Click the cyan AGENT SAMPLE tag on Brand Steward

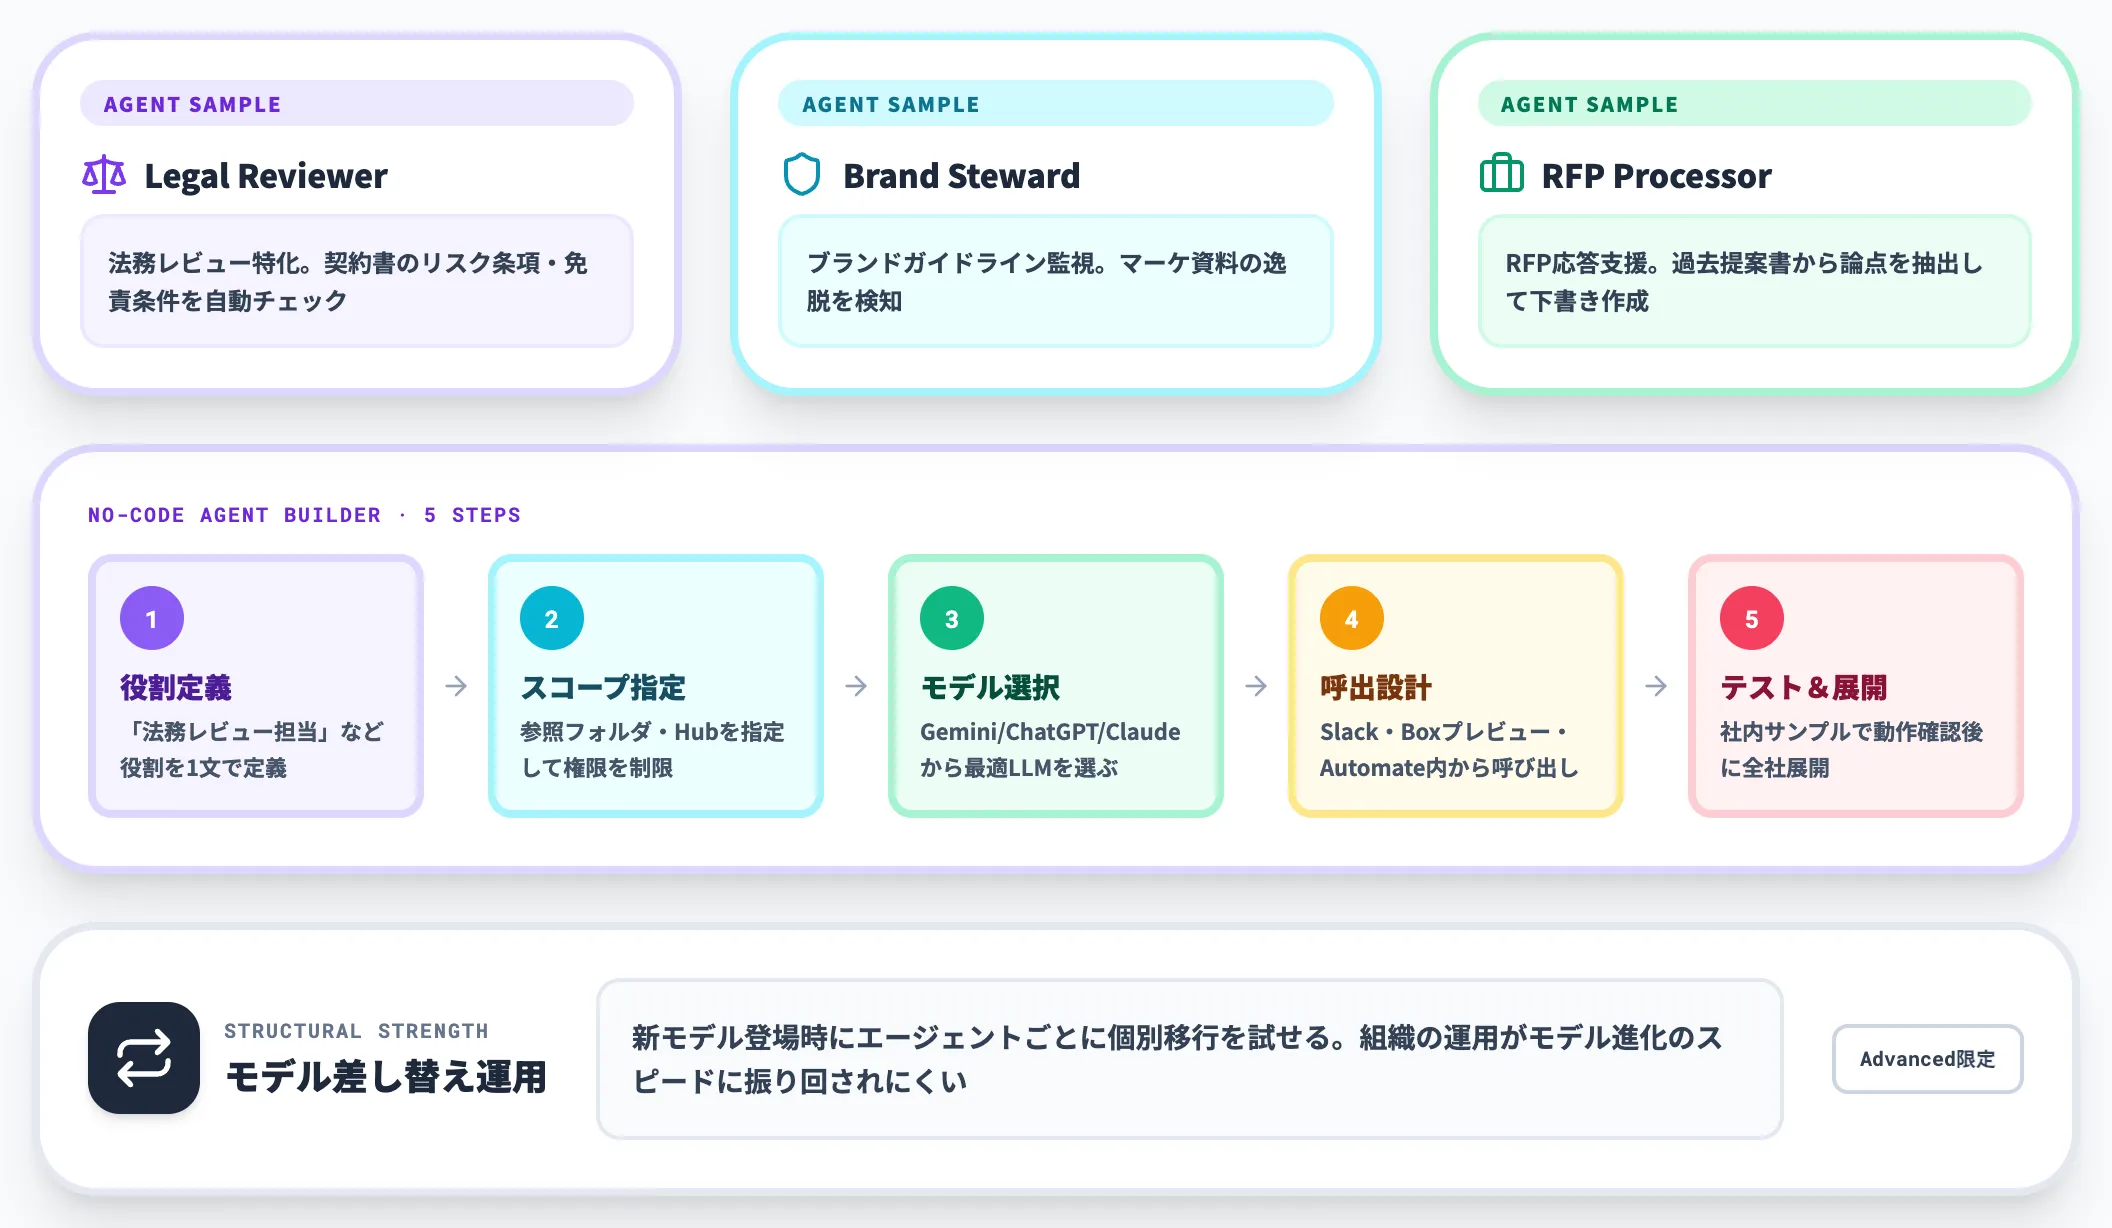(1056, 104)
